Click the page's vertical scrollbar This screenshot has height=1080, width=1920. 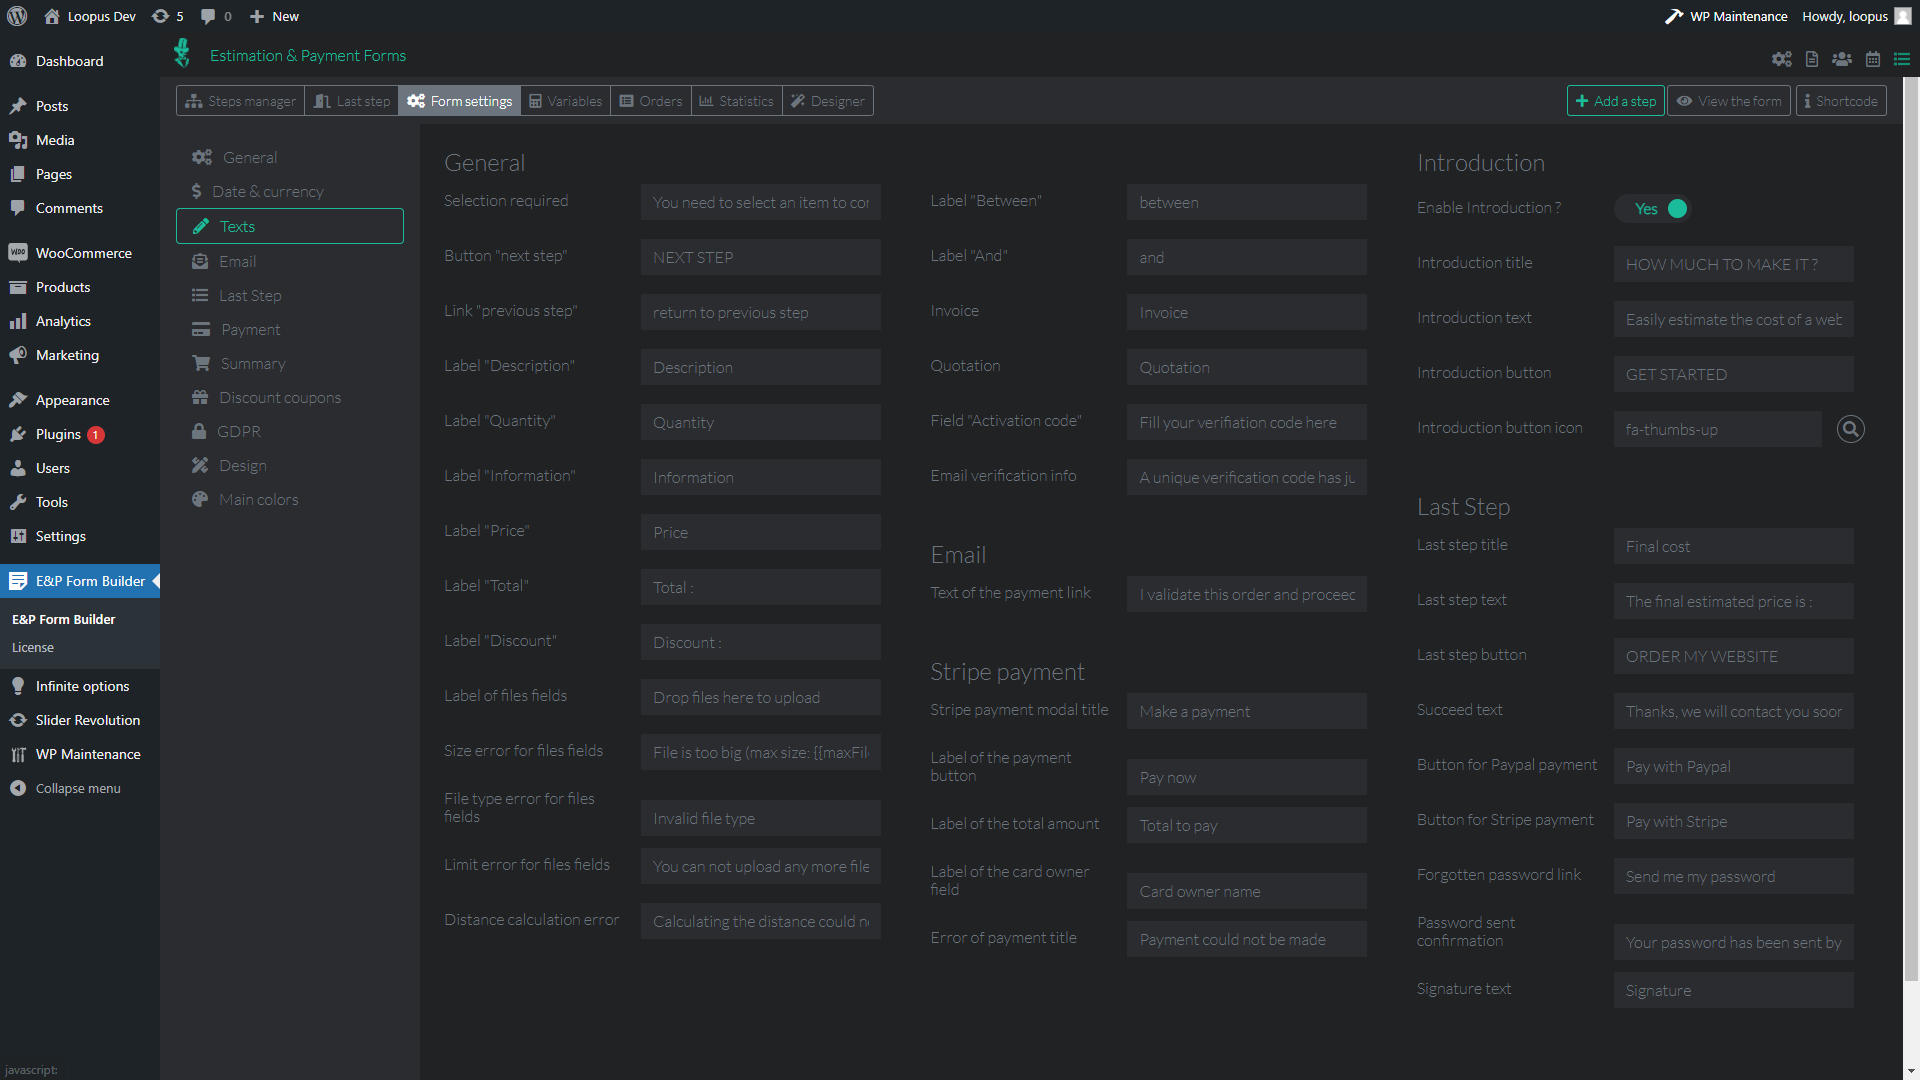[1910, 500]
